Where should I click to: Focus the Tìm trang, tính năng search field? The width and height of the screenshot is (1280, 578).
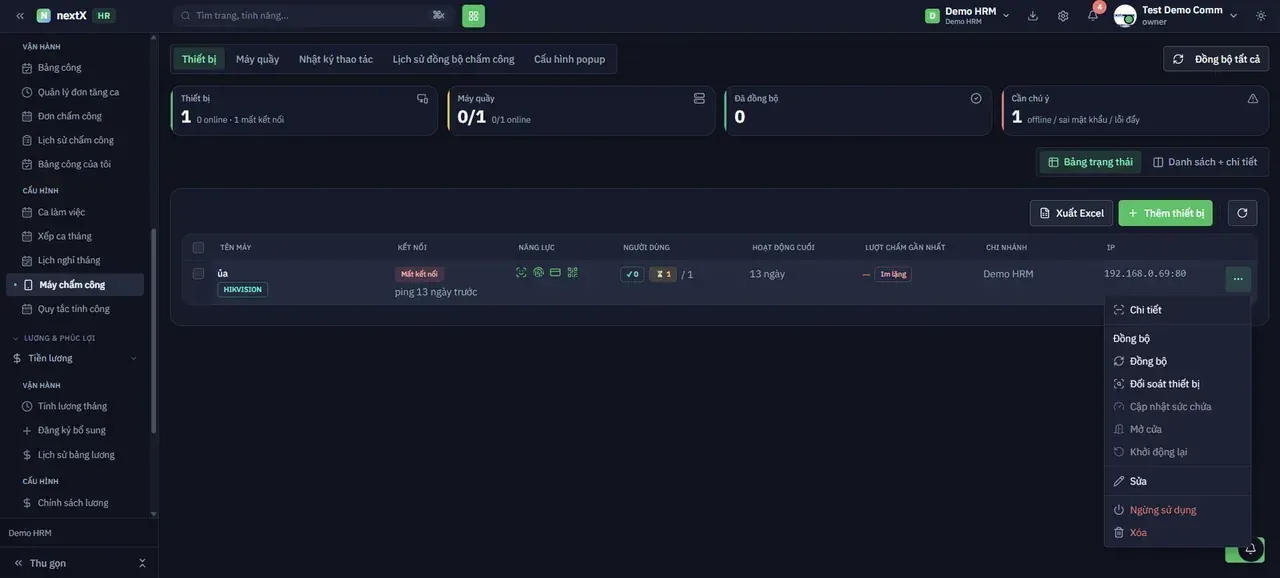[x=313, y=16]
